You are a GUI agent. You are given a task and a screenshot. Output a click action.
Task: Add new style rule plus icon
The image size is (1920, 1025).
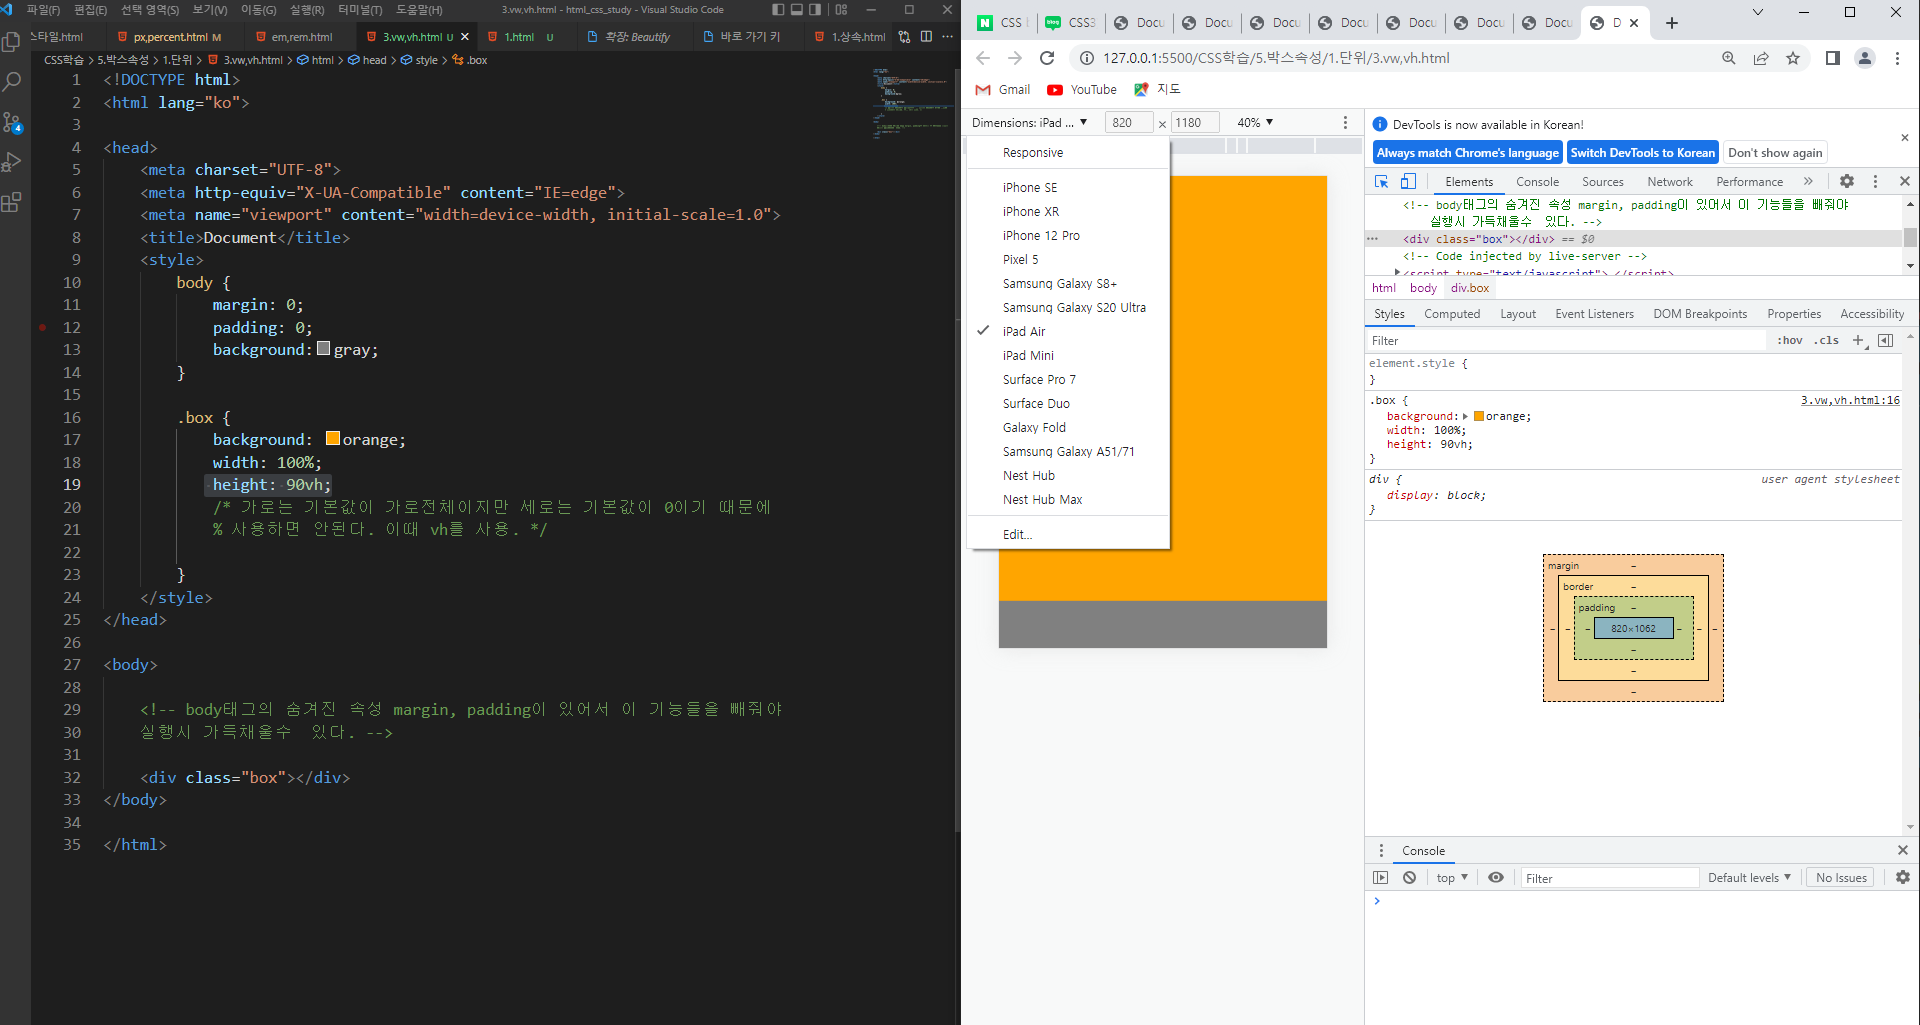pos(1858,340)
